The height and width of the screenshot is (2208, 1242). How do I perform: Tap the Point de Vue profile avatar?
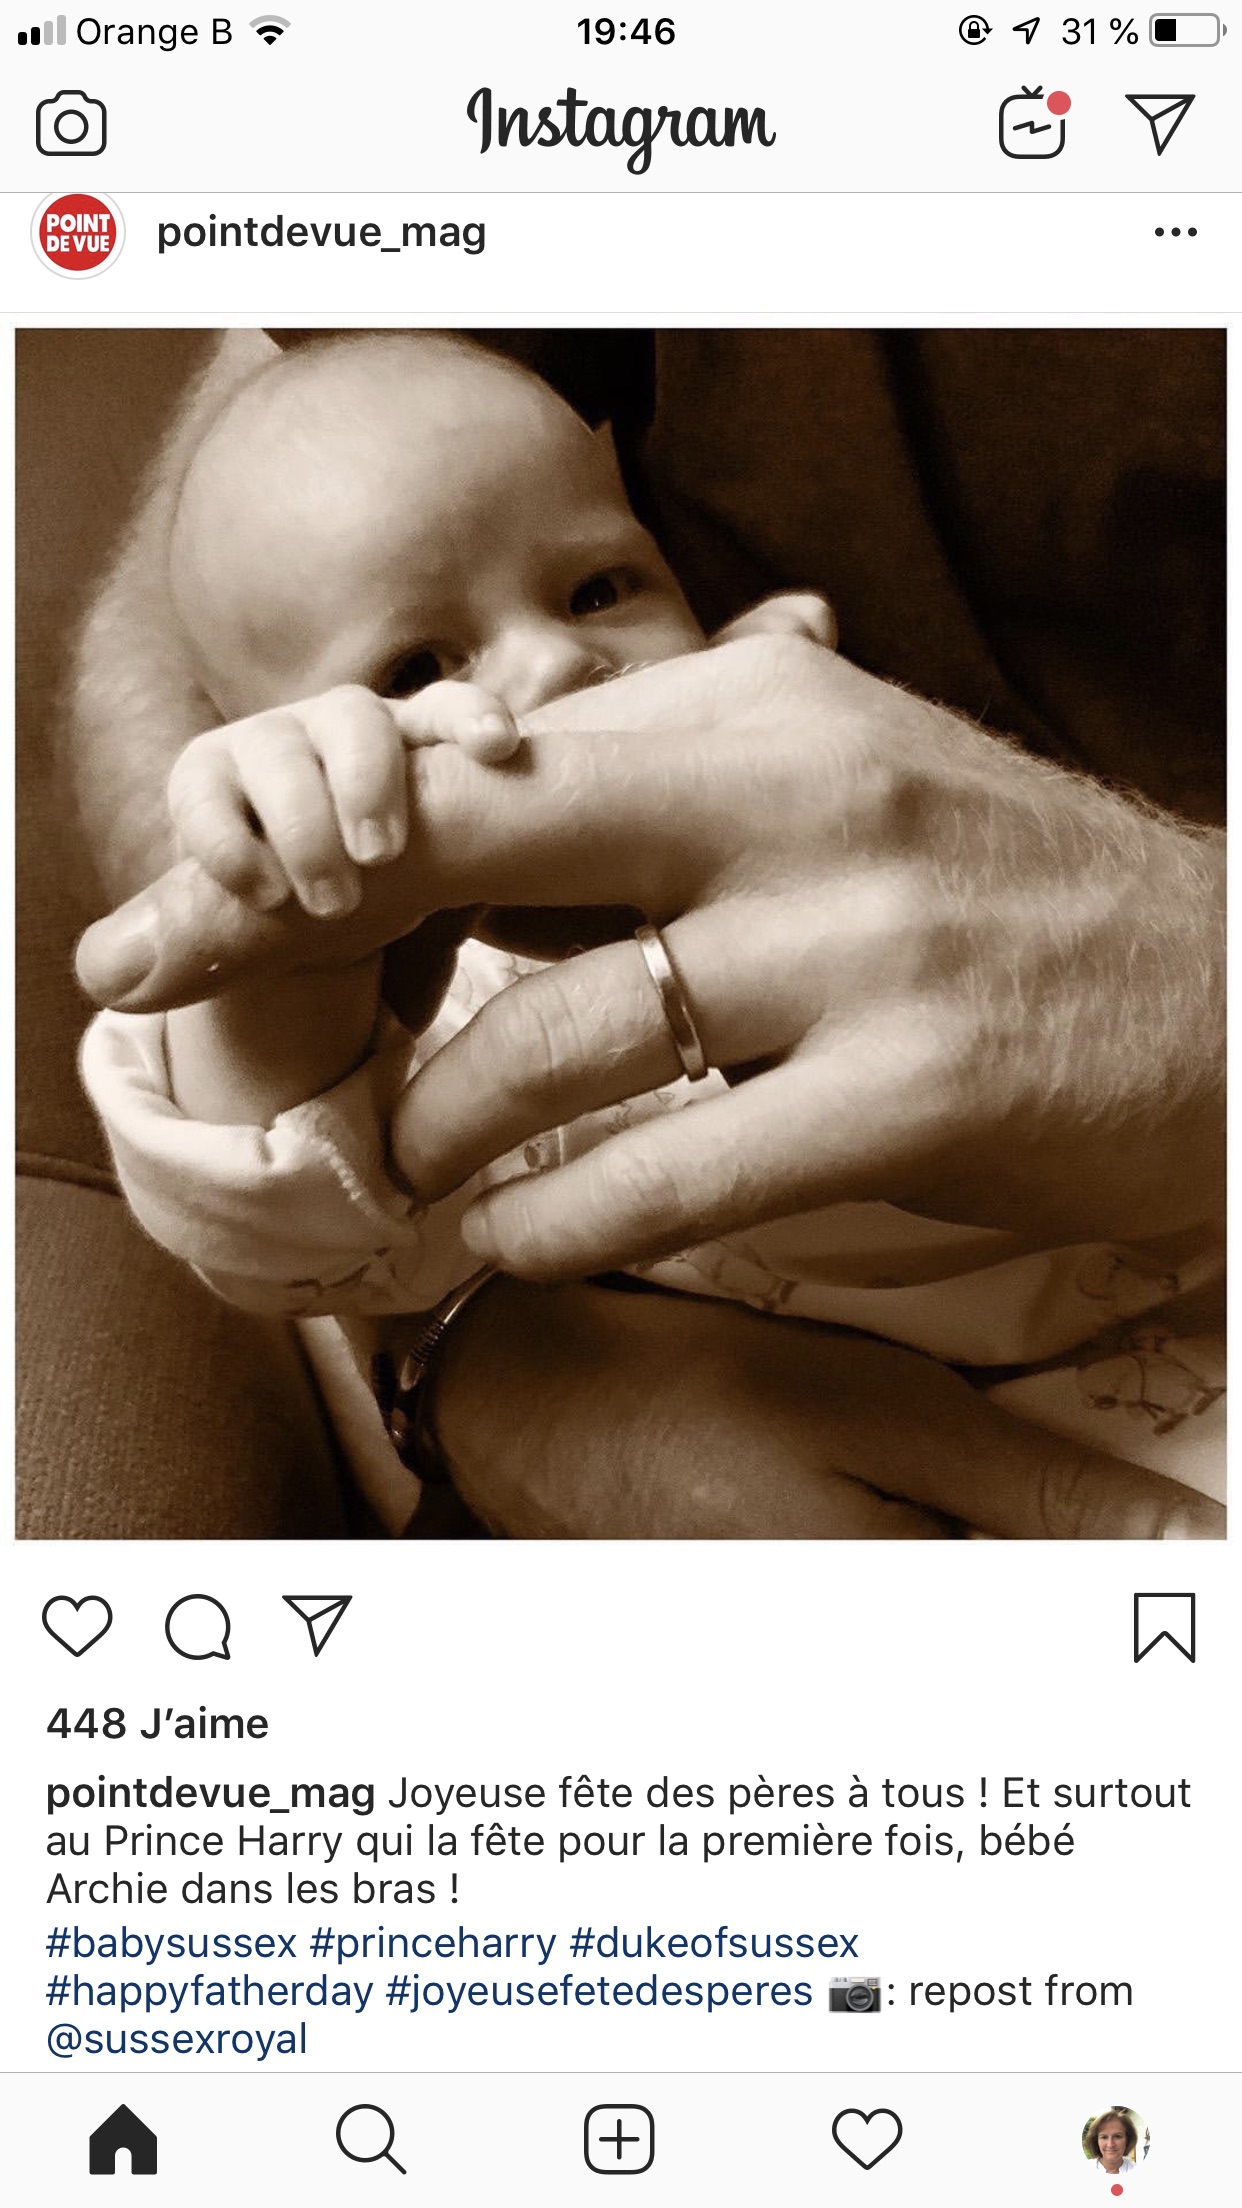(78, 233)
